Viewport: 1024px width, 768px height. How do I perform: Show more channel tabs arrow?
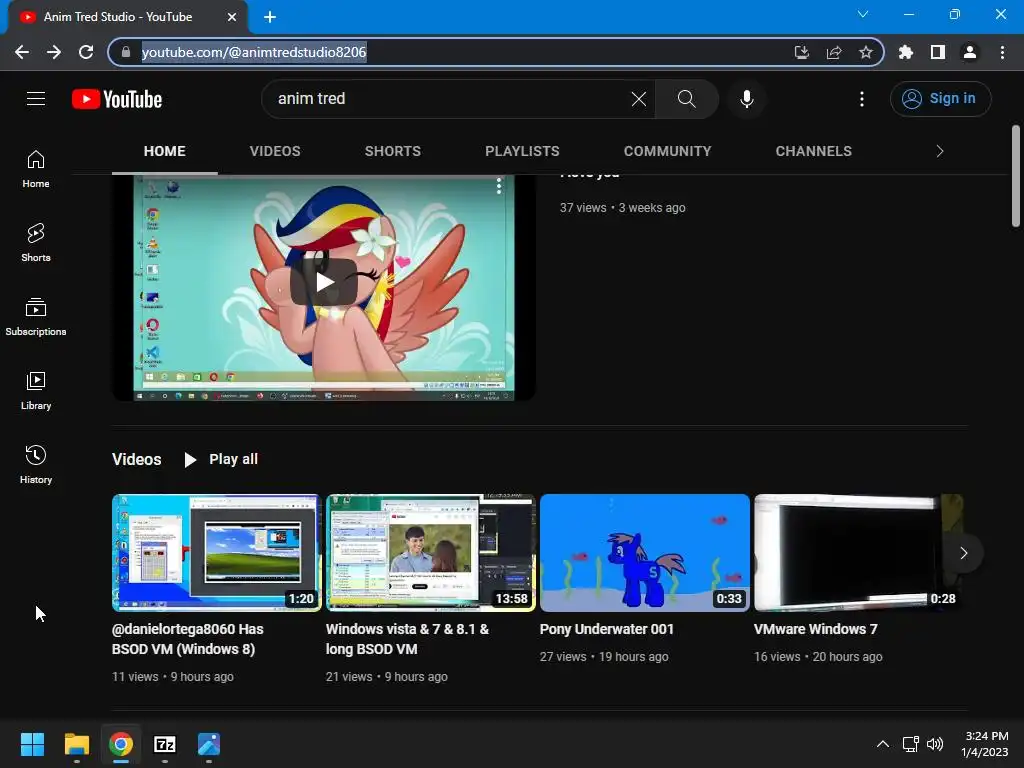[940, 151]
